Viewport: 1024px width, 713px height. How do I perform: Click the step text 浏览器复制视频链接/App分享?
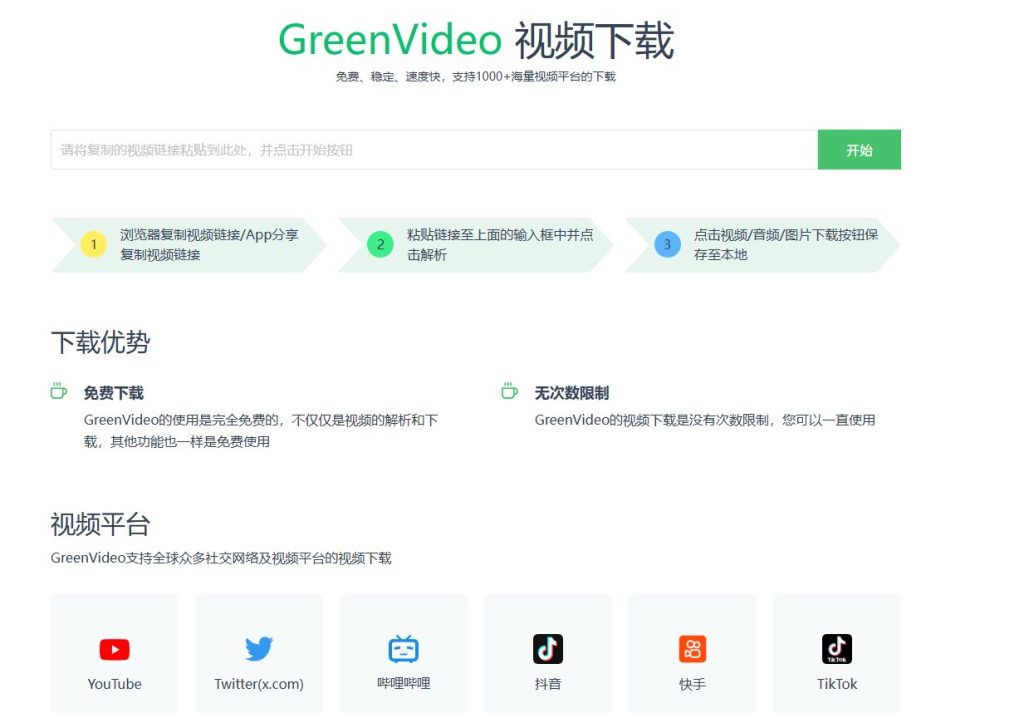[x=209, y=235]
